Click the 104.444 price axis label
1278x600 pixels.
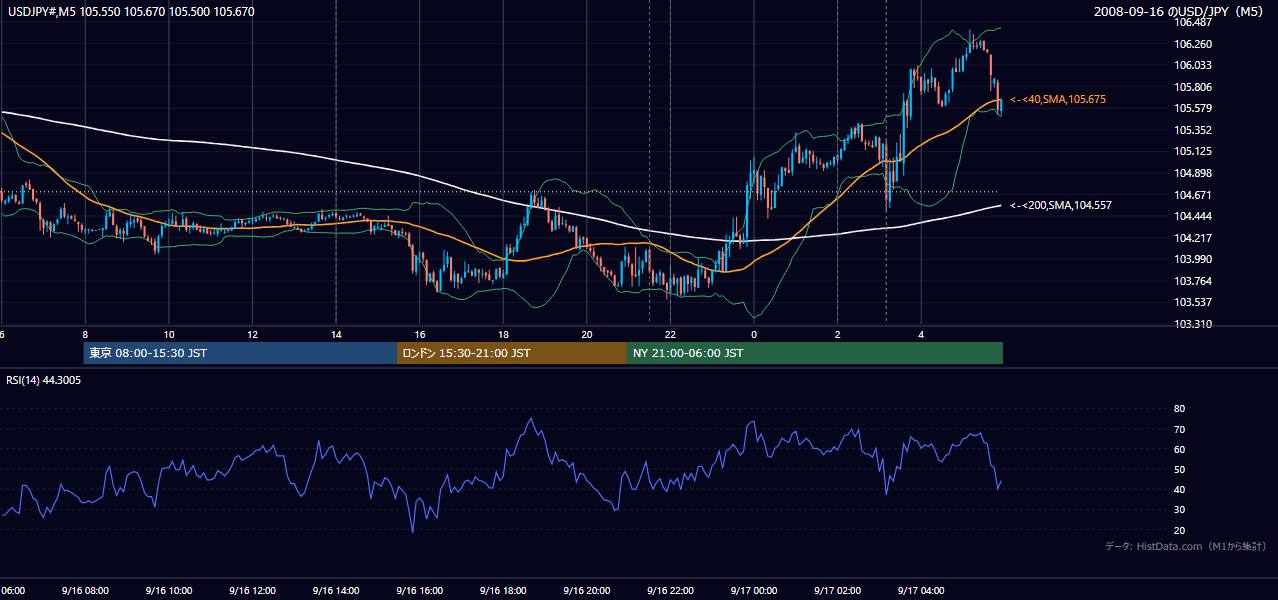click(1193, 216)
